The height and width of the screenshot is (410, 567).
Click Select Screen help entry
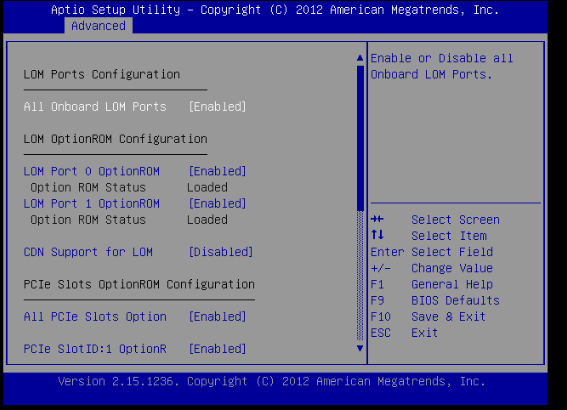tap(455, 220)
